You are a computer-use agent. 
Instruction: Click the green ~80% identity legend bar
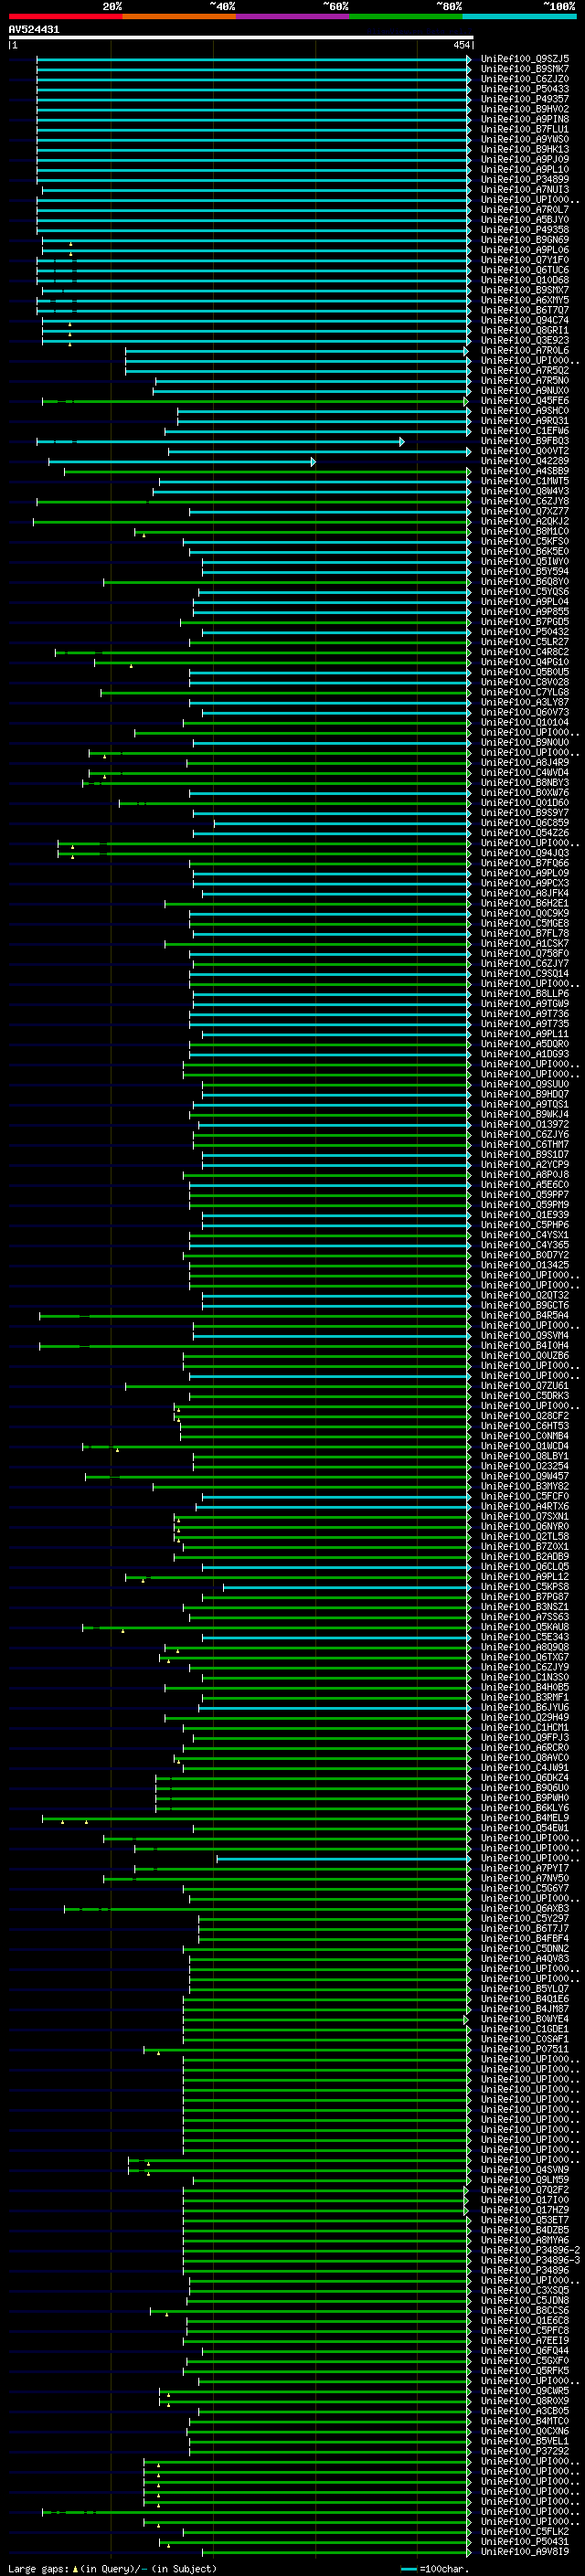(406, 16)
